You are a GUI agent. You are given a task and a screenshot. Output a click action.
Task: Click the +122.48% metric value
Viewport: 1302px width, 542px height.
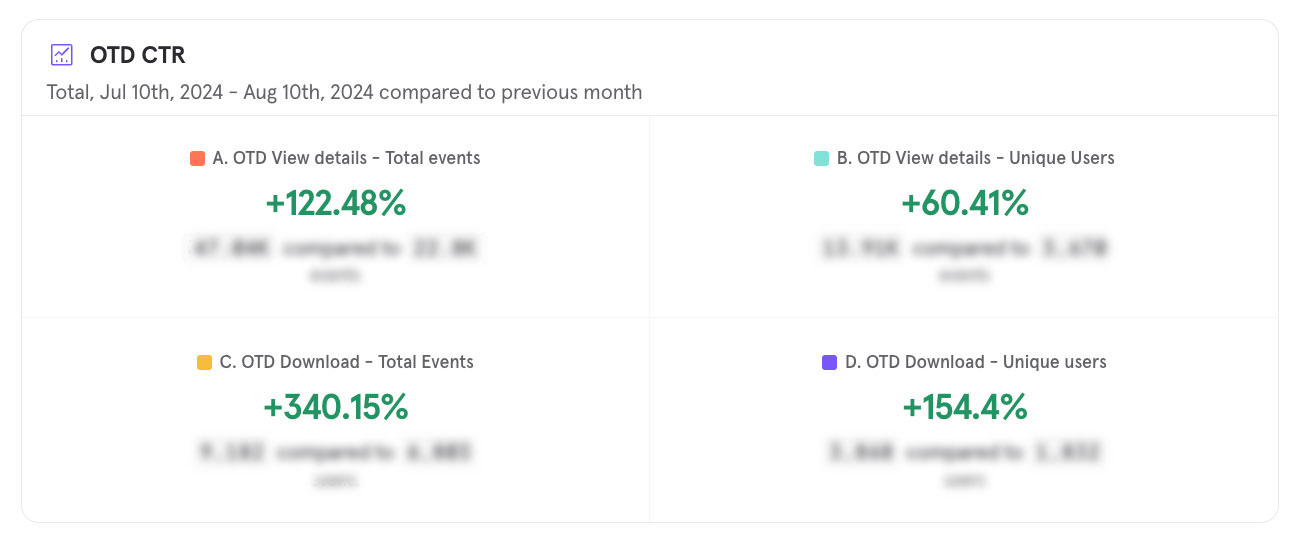click(335, 203)
